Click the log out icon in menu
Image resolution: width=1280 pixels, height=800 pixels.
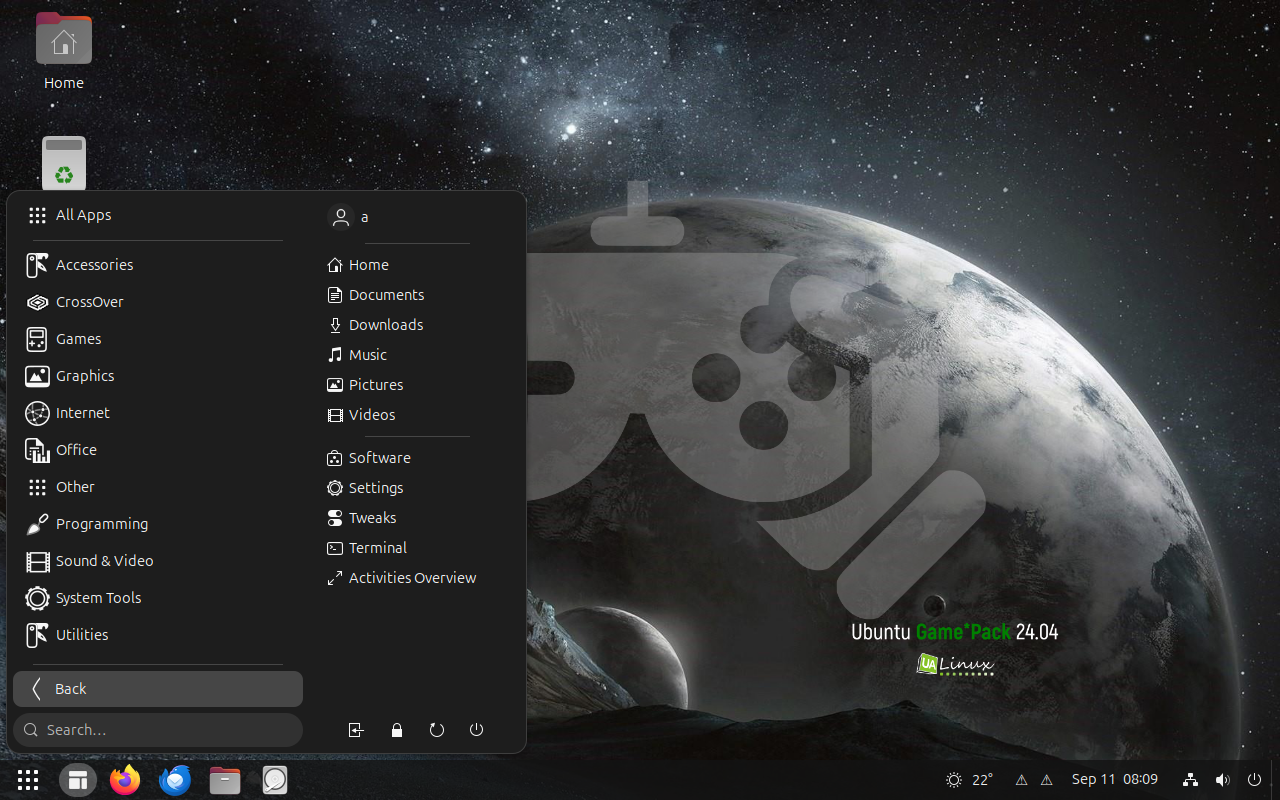pos(356,730)
